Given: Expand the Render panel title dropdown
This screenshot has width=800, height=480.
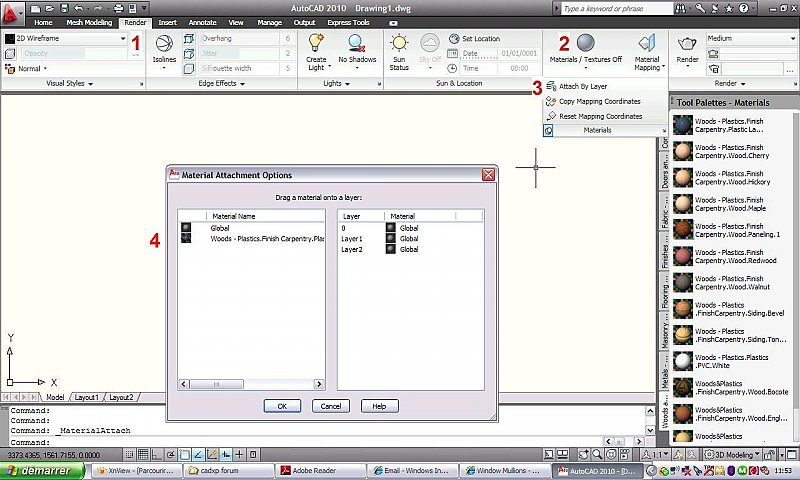Looking at the screenshot, I should pos(730,83).
